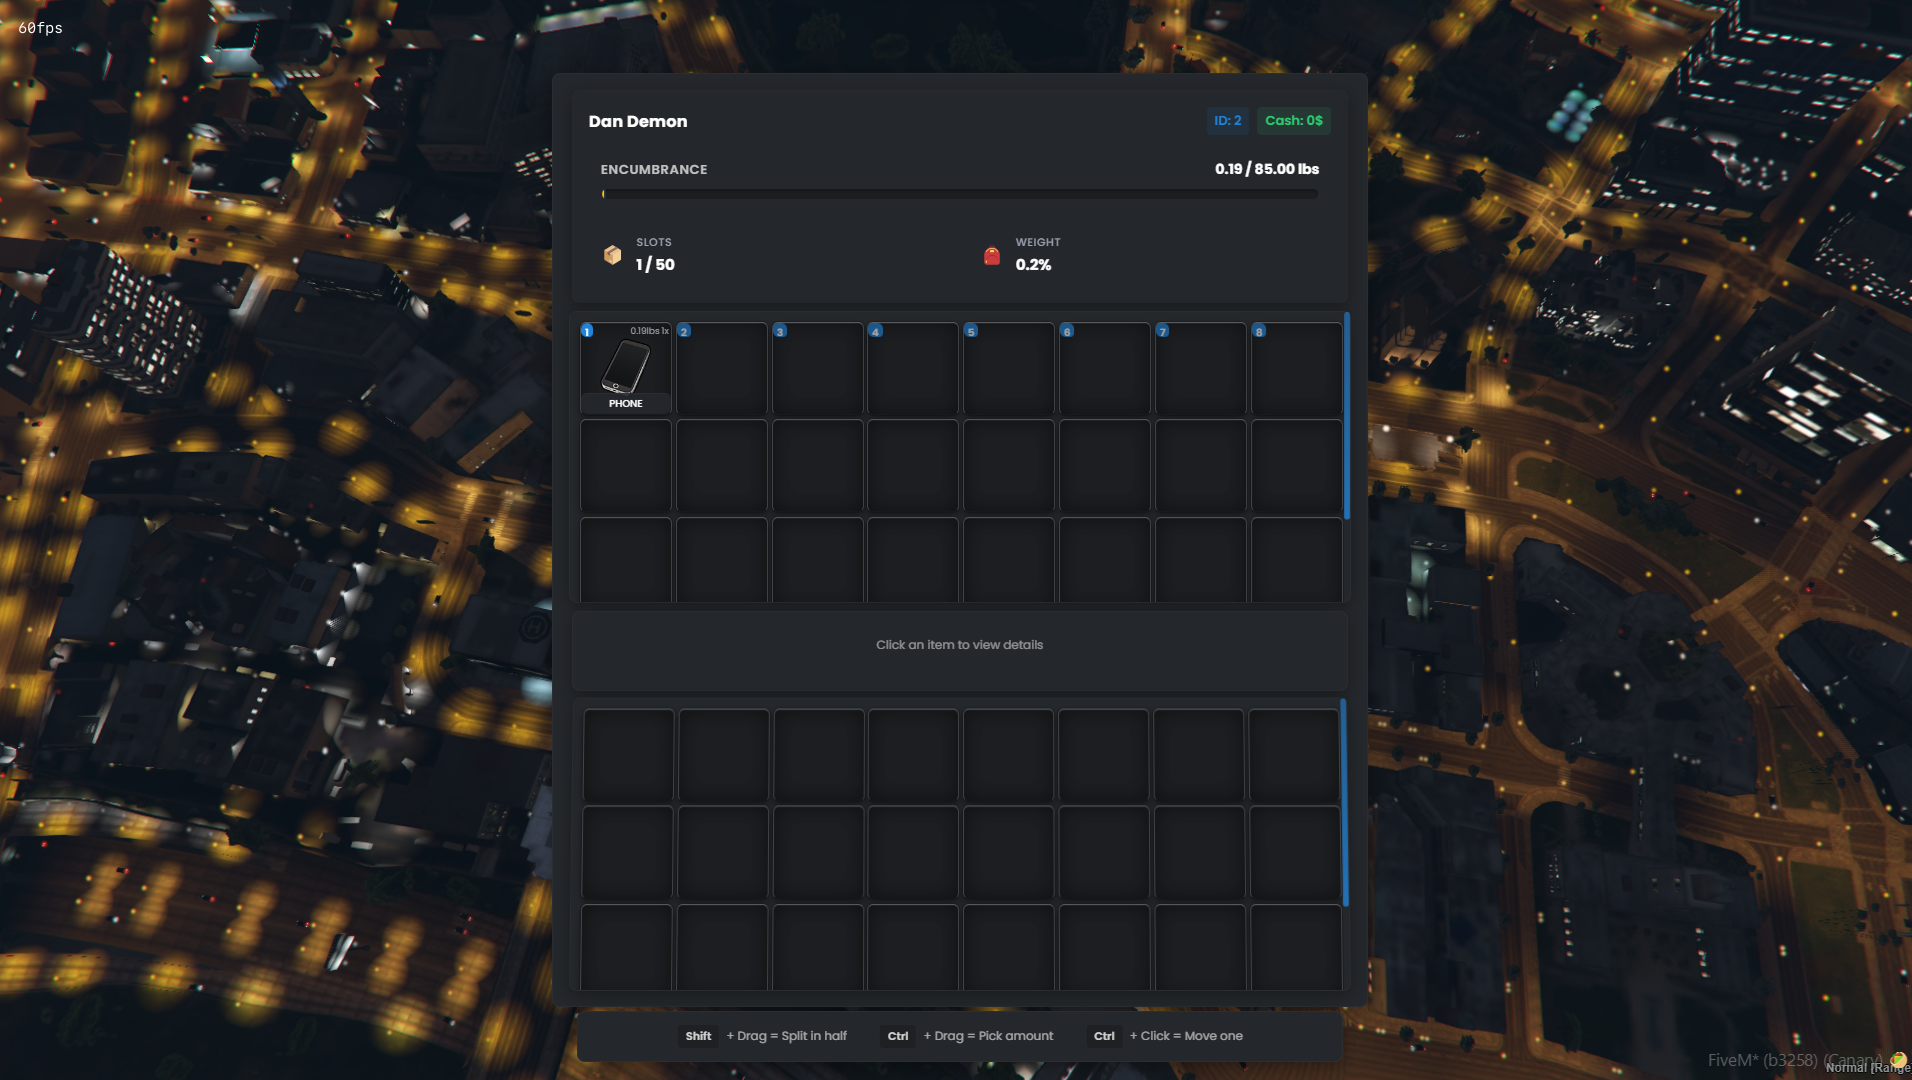
Task: Click the slot number 8 badge
Action: pos(1259,331)
